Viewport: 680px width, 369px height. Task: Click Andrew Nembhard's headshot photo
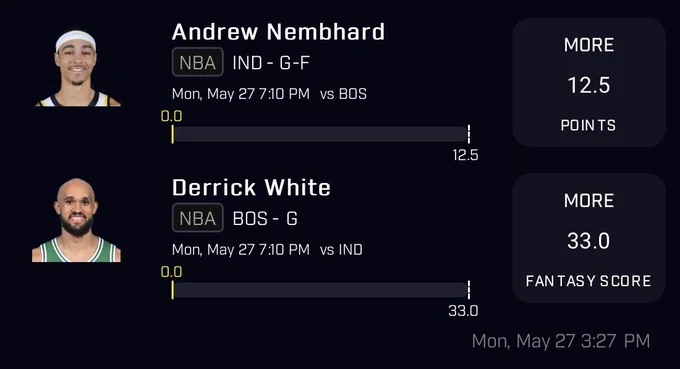pyautogui.click(x=77, y=68)
